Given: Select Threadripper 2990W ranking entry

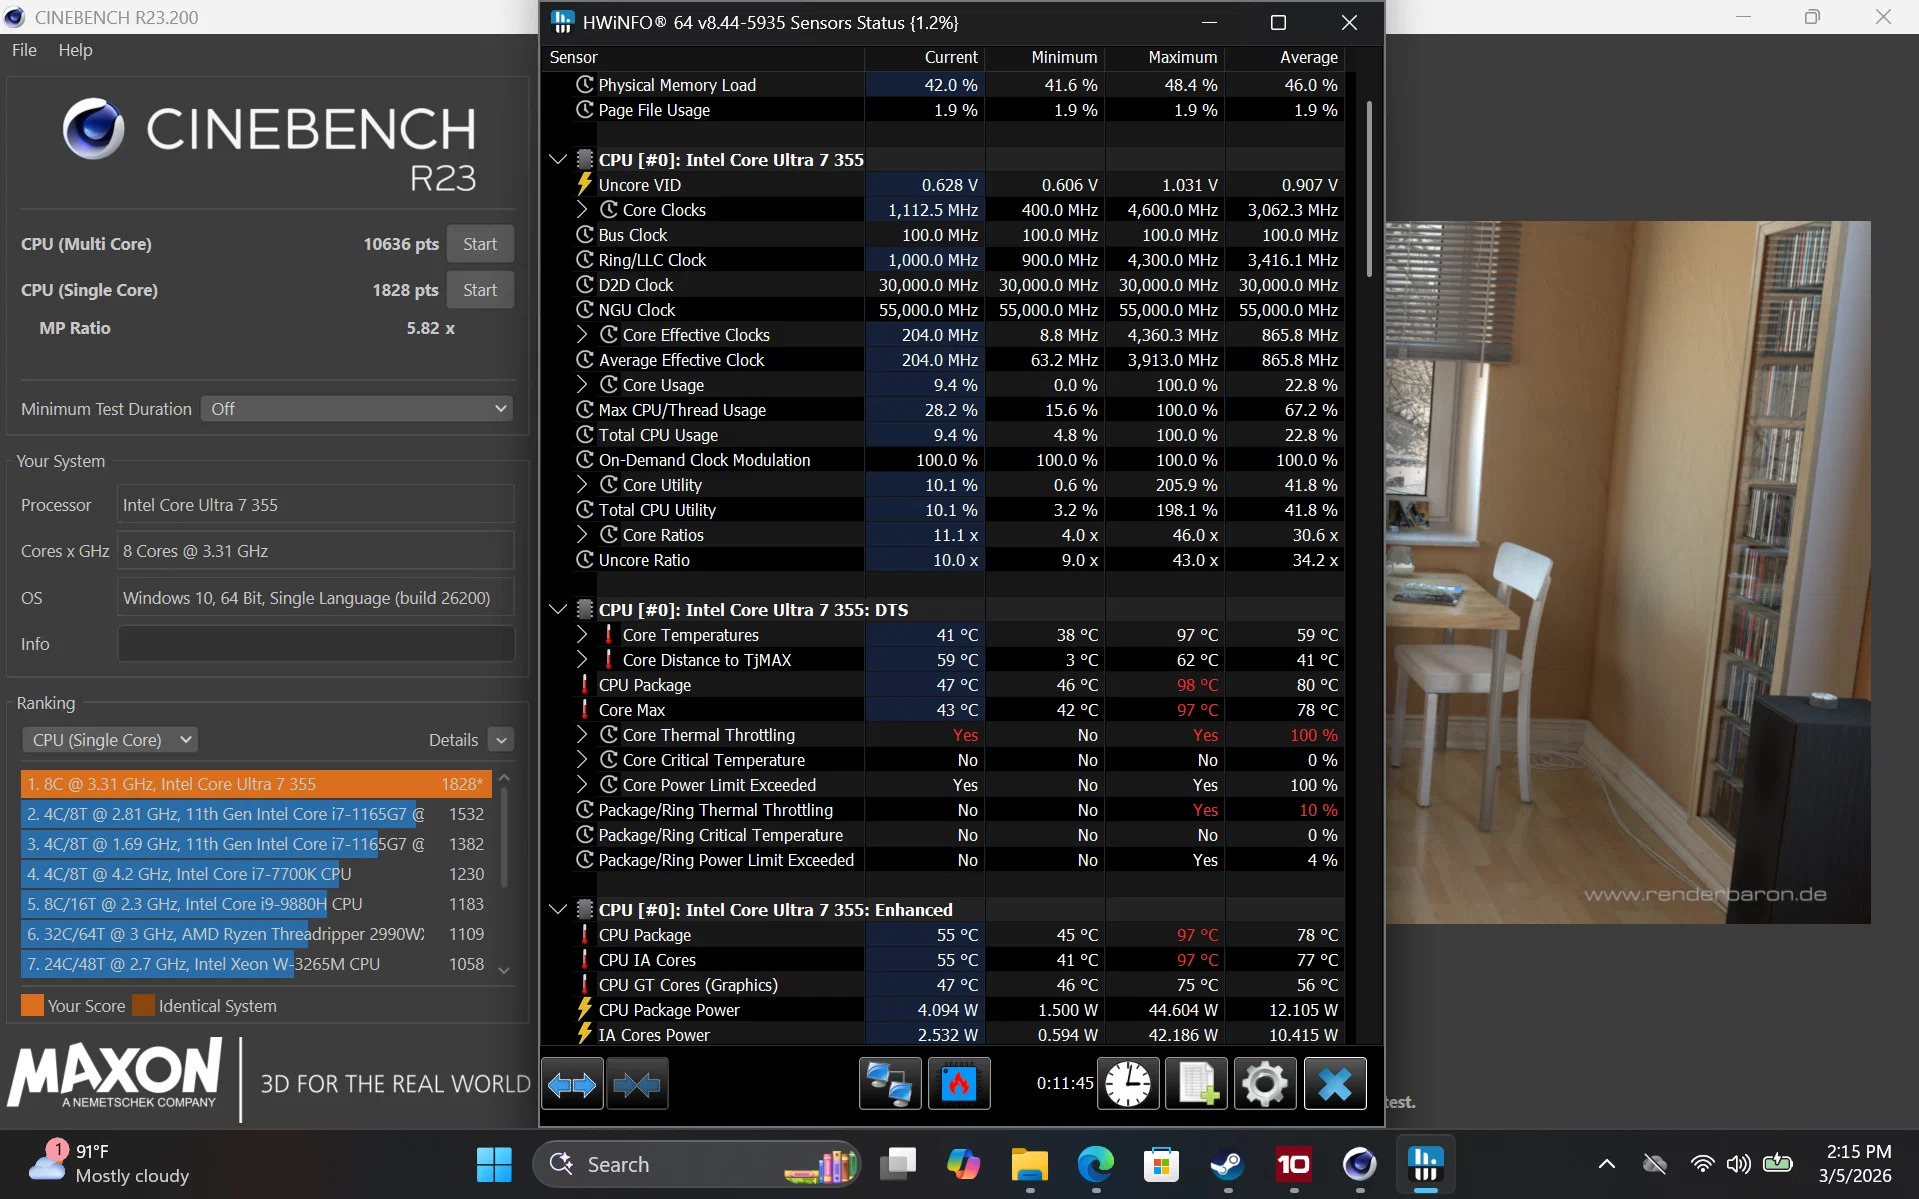Looking at the screenshot, I should click(256, 934).
